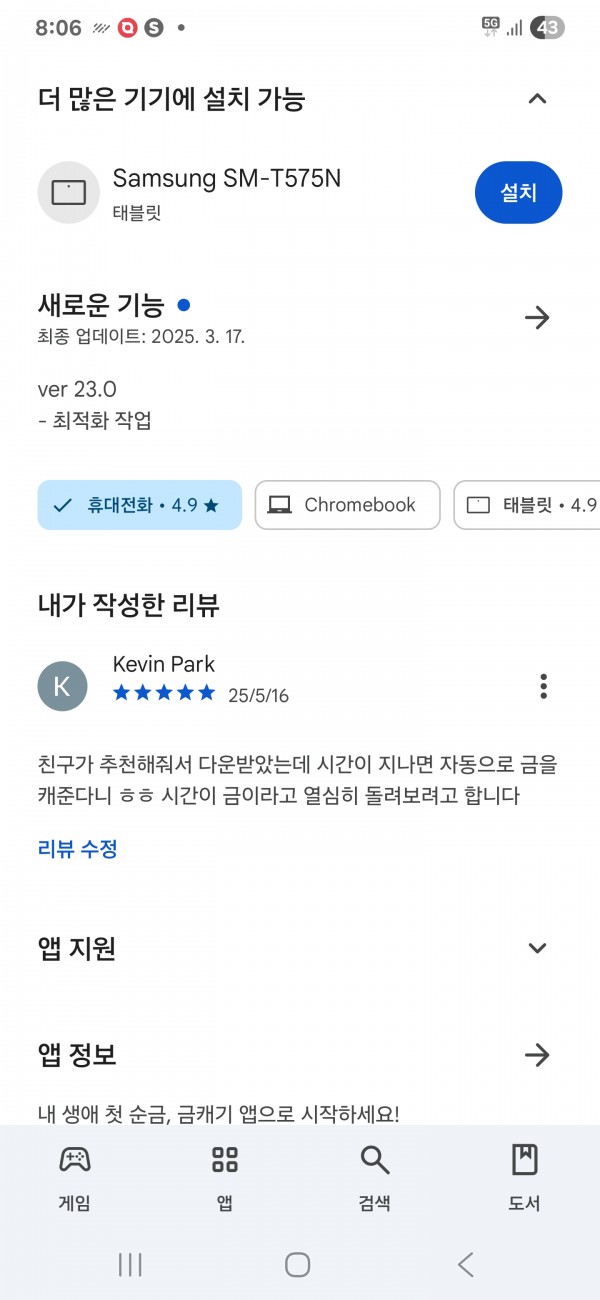Tap Kevin Park's profile avatar
600x1300 pixels.
(62, 686)
